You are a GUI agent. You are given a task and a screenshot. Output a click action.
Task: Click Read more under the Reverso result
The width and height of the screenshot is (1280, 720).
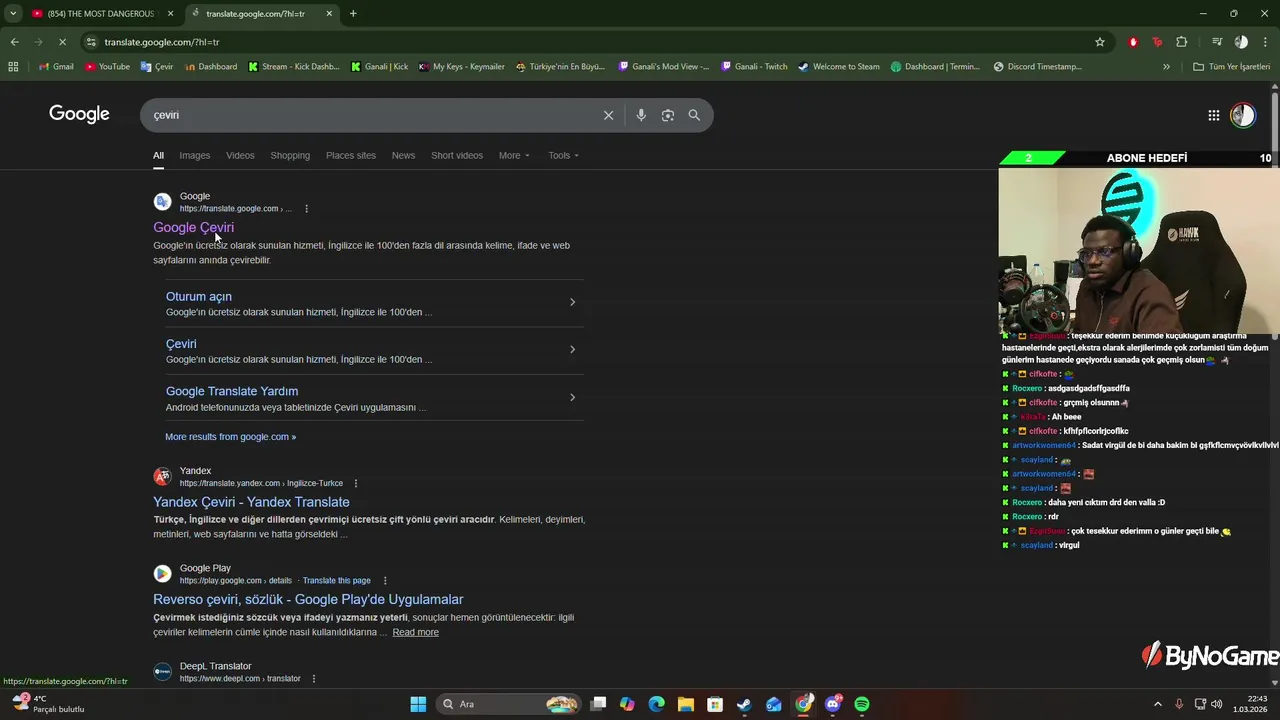pyautogui.click(x=415, y=632)
